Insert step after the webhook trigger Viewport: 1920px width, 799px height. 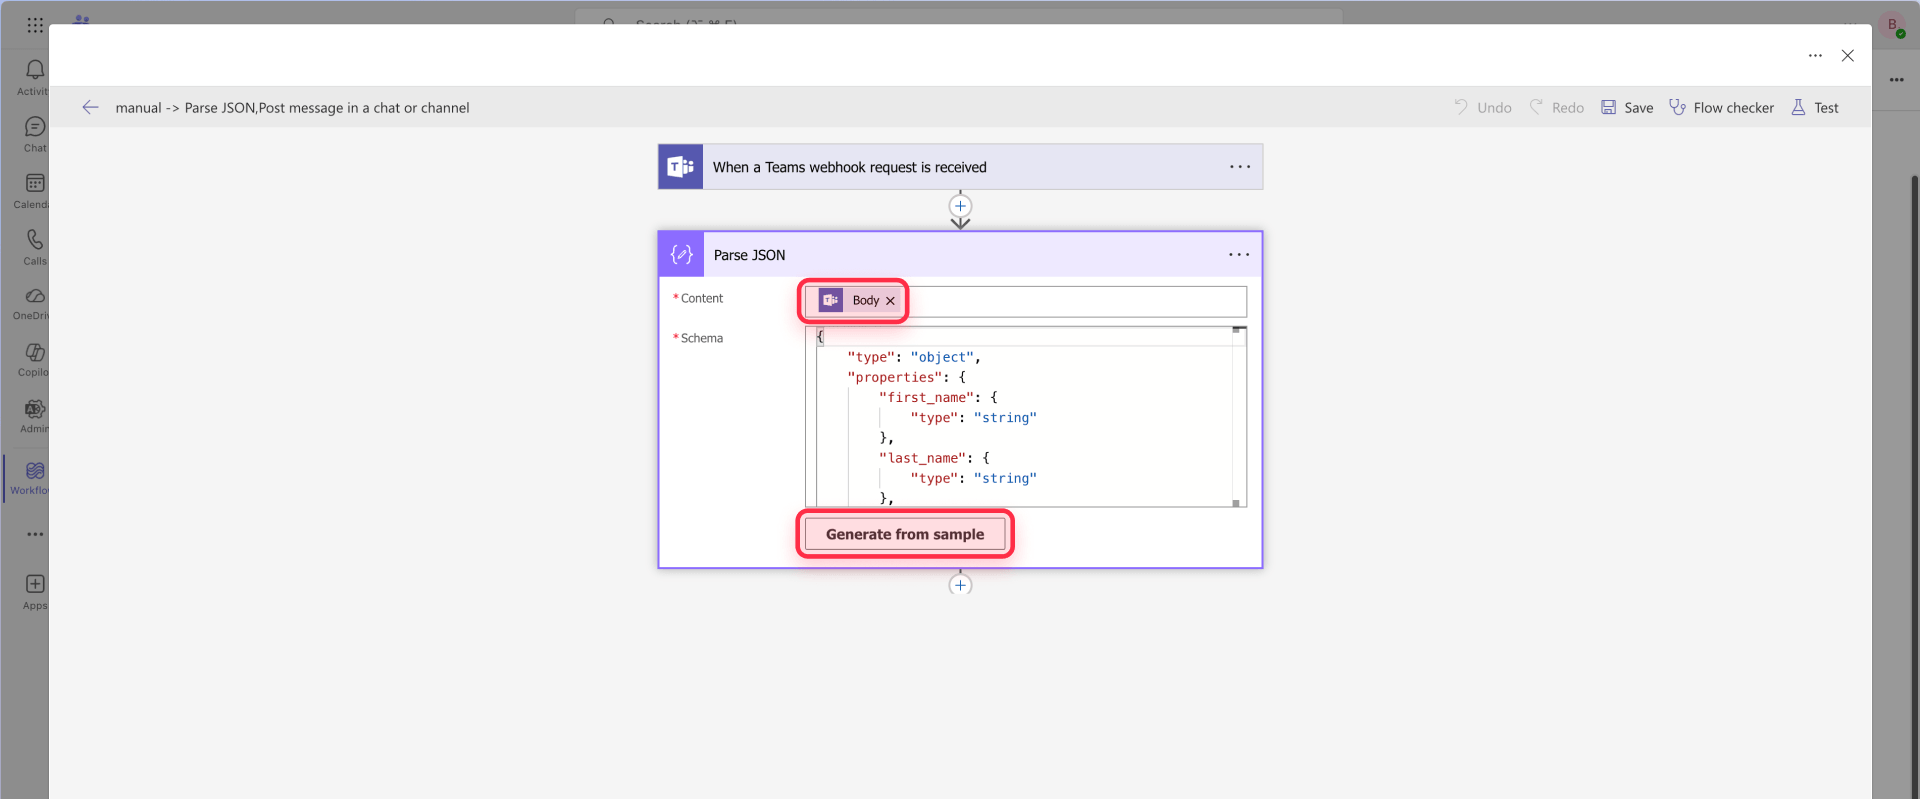click(960, 206)
